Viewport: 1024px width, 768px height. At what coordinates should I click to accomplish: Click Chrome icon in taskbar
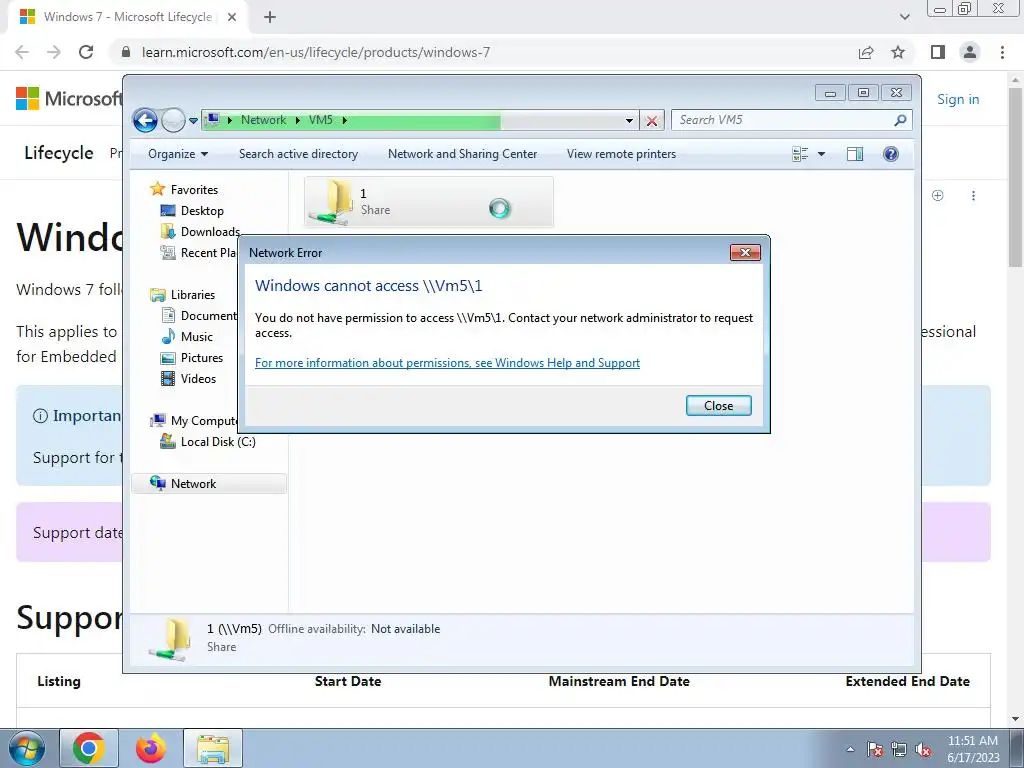tap(89, 748)
